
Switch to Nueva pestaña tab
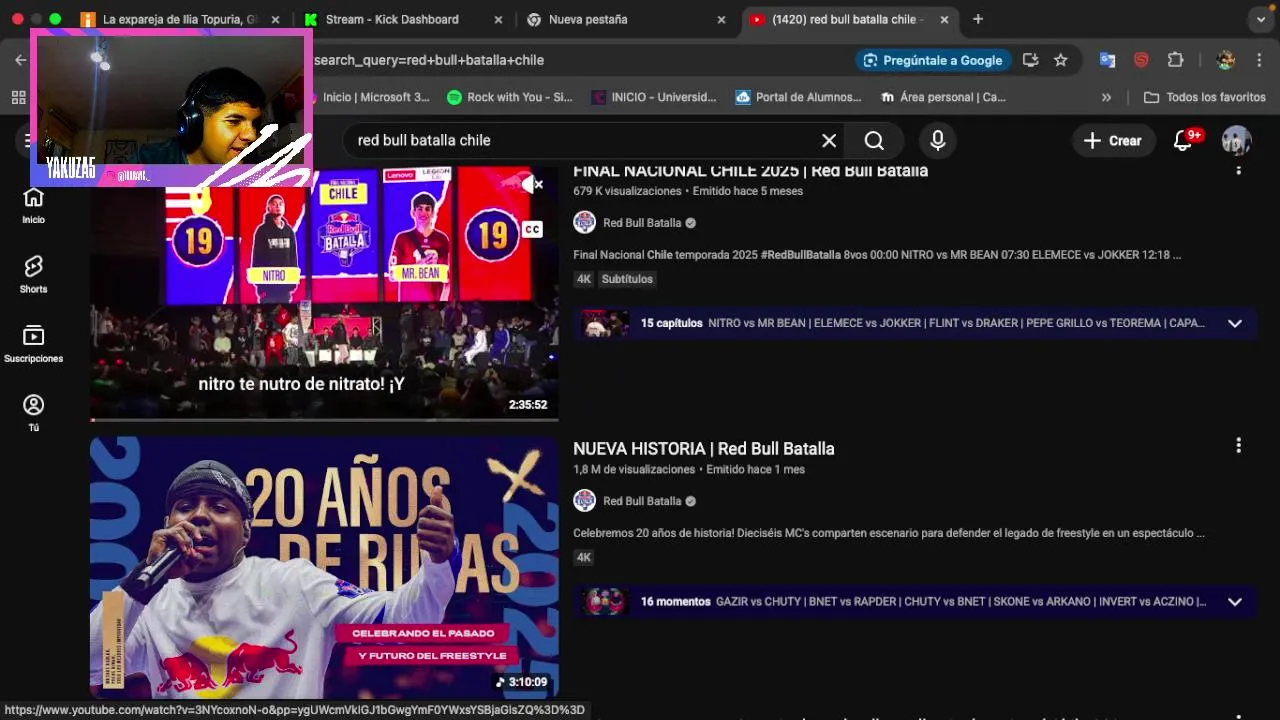pos(588,19)
